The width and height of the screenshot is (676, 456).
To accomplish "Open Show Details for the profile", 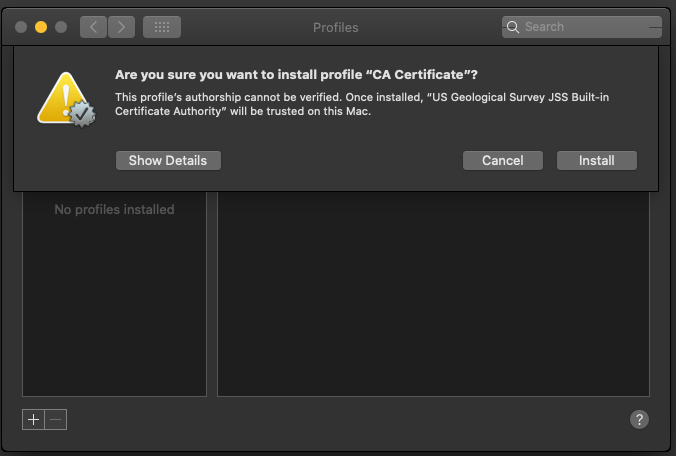I will (x=168, y=160).
